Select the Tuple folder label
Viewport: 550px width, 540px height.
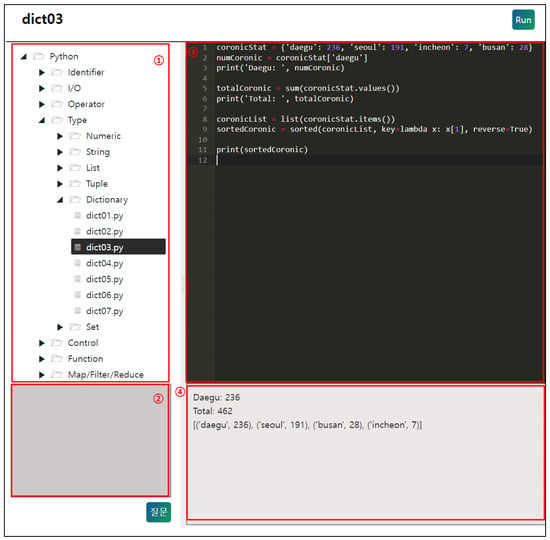click(x=97, y=184)
